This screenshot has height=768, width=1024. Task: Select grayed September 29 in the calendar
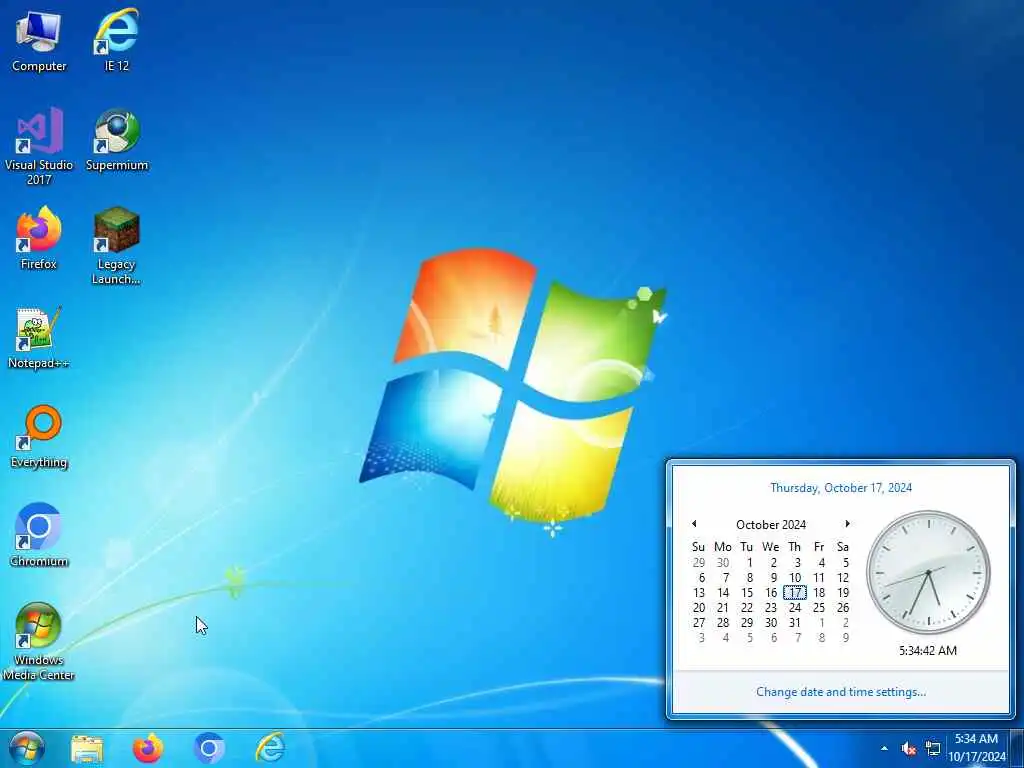coord(699,562)
